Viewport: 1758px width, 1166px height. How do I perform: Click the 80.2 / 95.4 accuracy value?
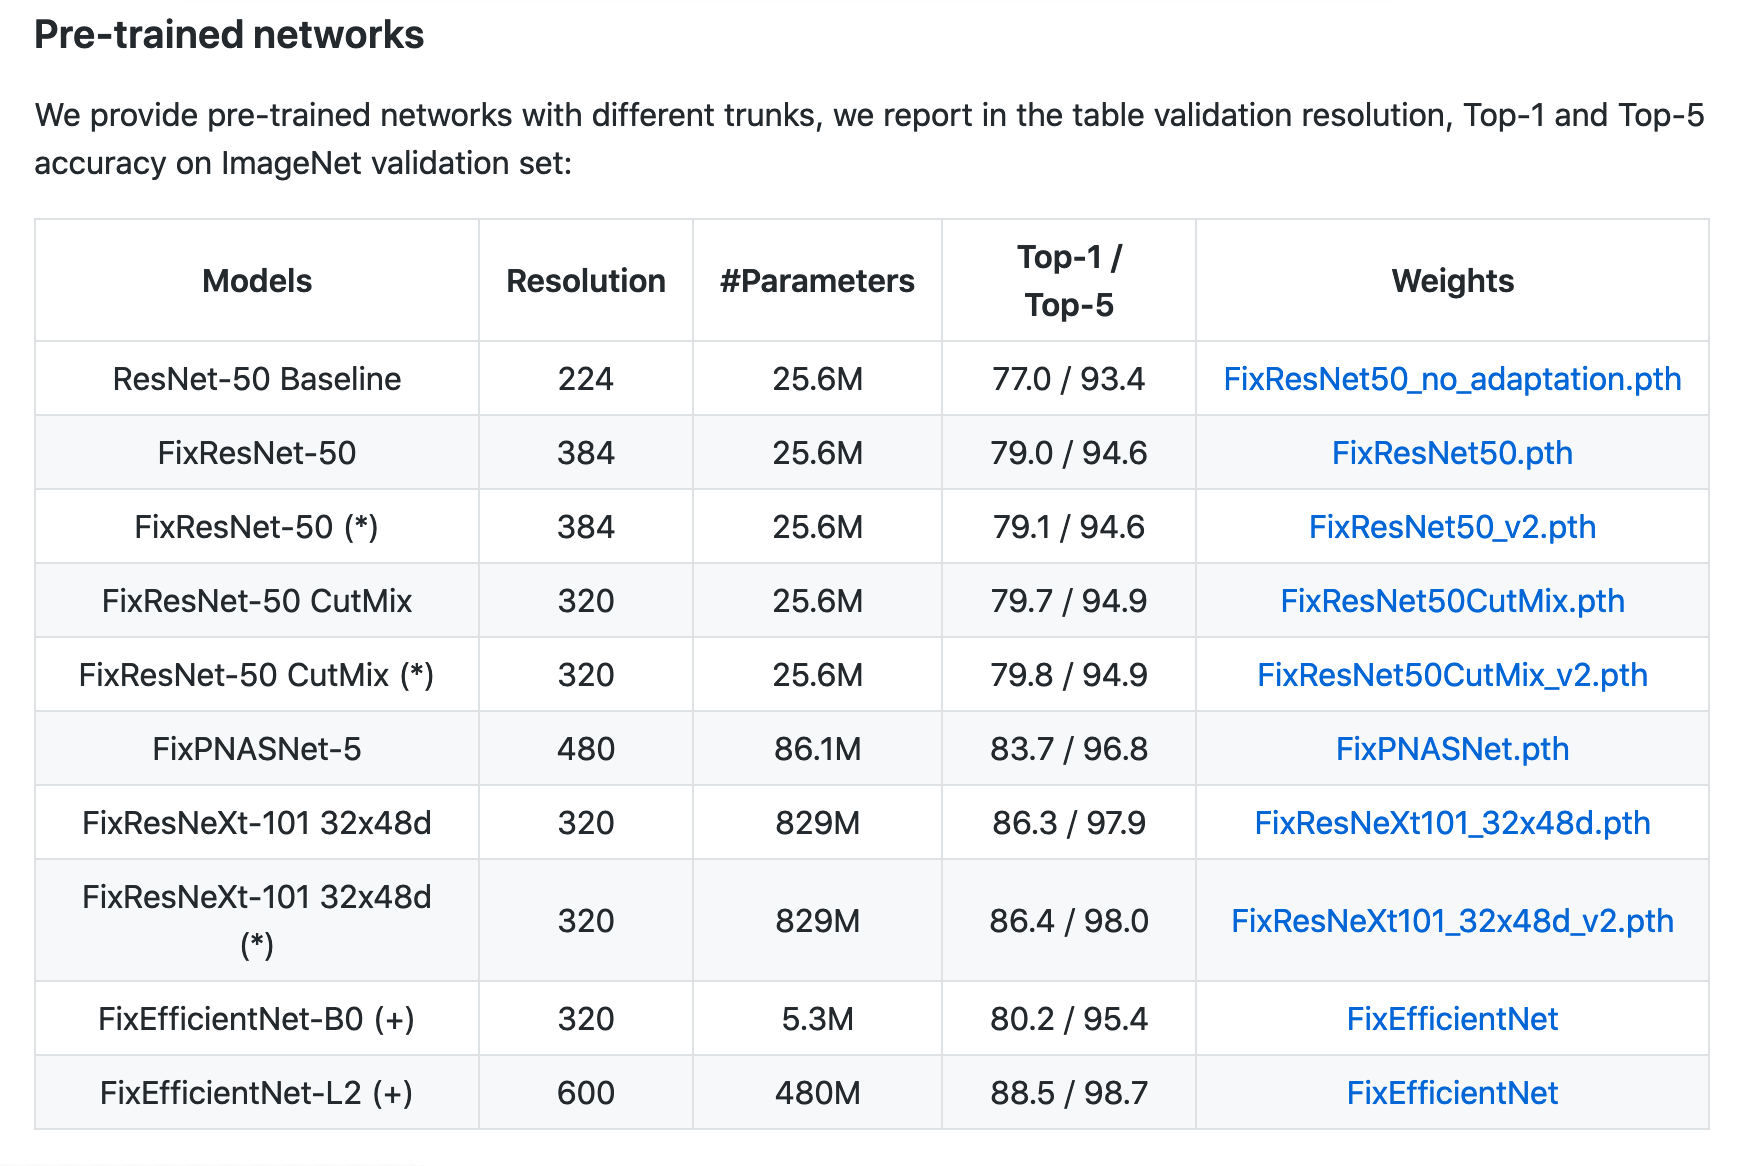coord(1069,1019)
